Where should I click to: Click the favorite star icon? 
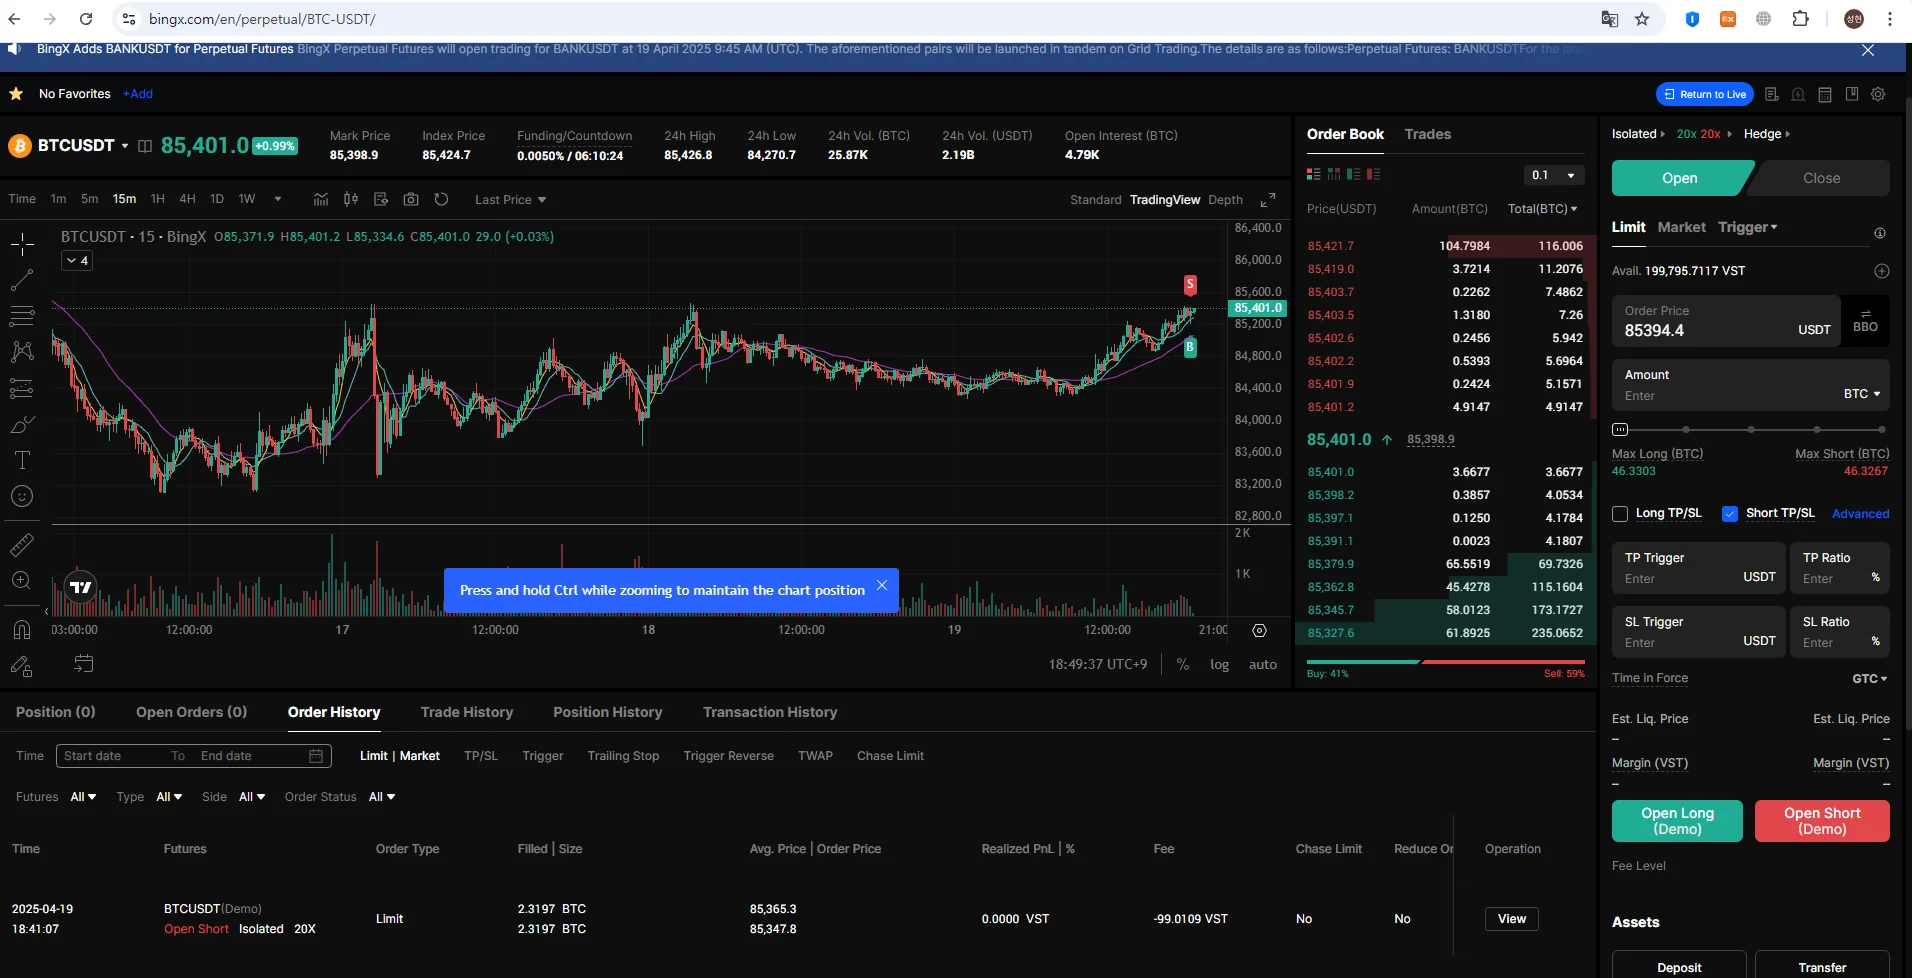coord(16,94)
